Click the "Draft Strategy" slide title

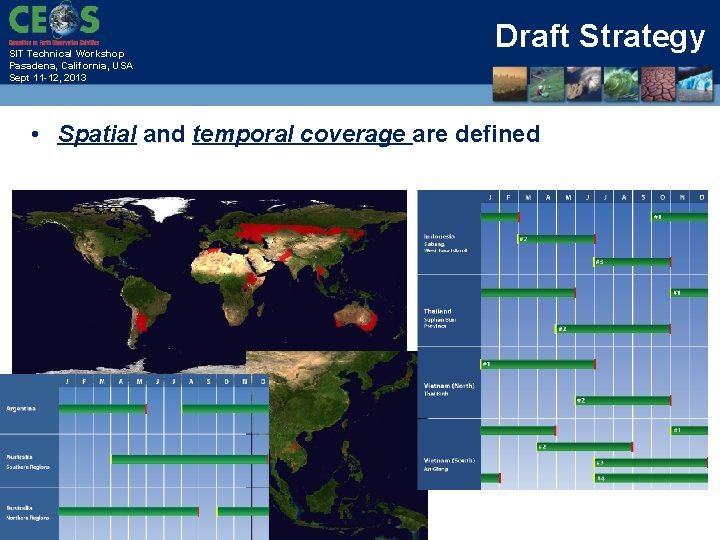click(x=600, y=37)
